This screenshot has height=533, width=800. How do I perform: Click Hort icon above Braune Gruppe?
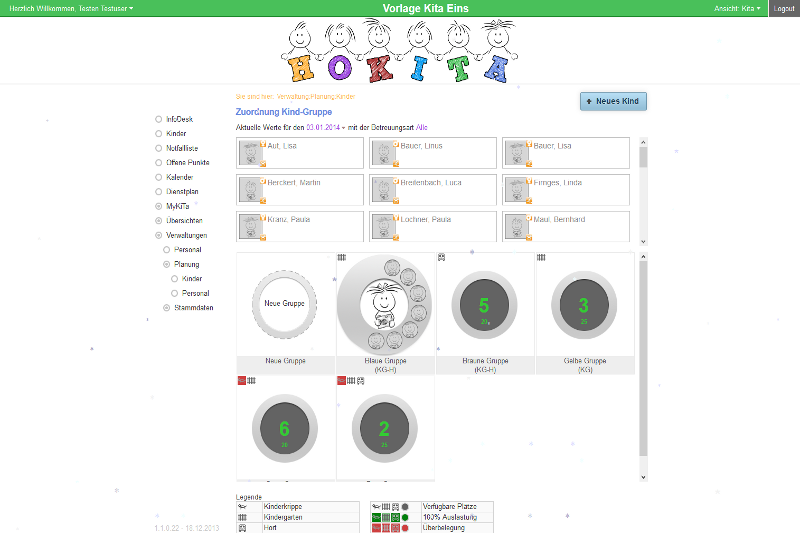click(441, 258)
